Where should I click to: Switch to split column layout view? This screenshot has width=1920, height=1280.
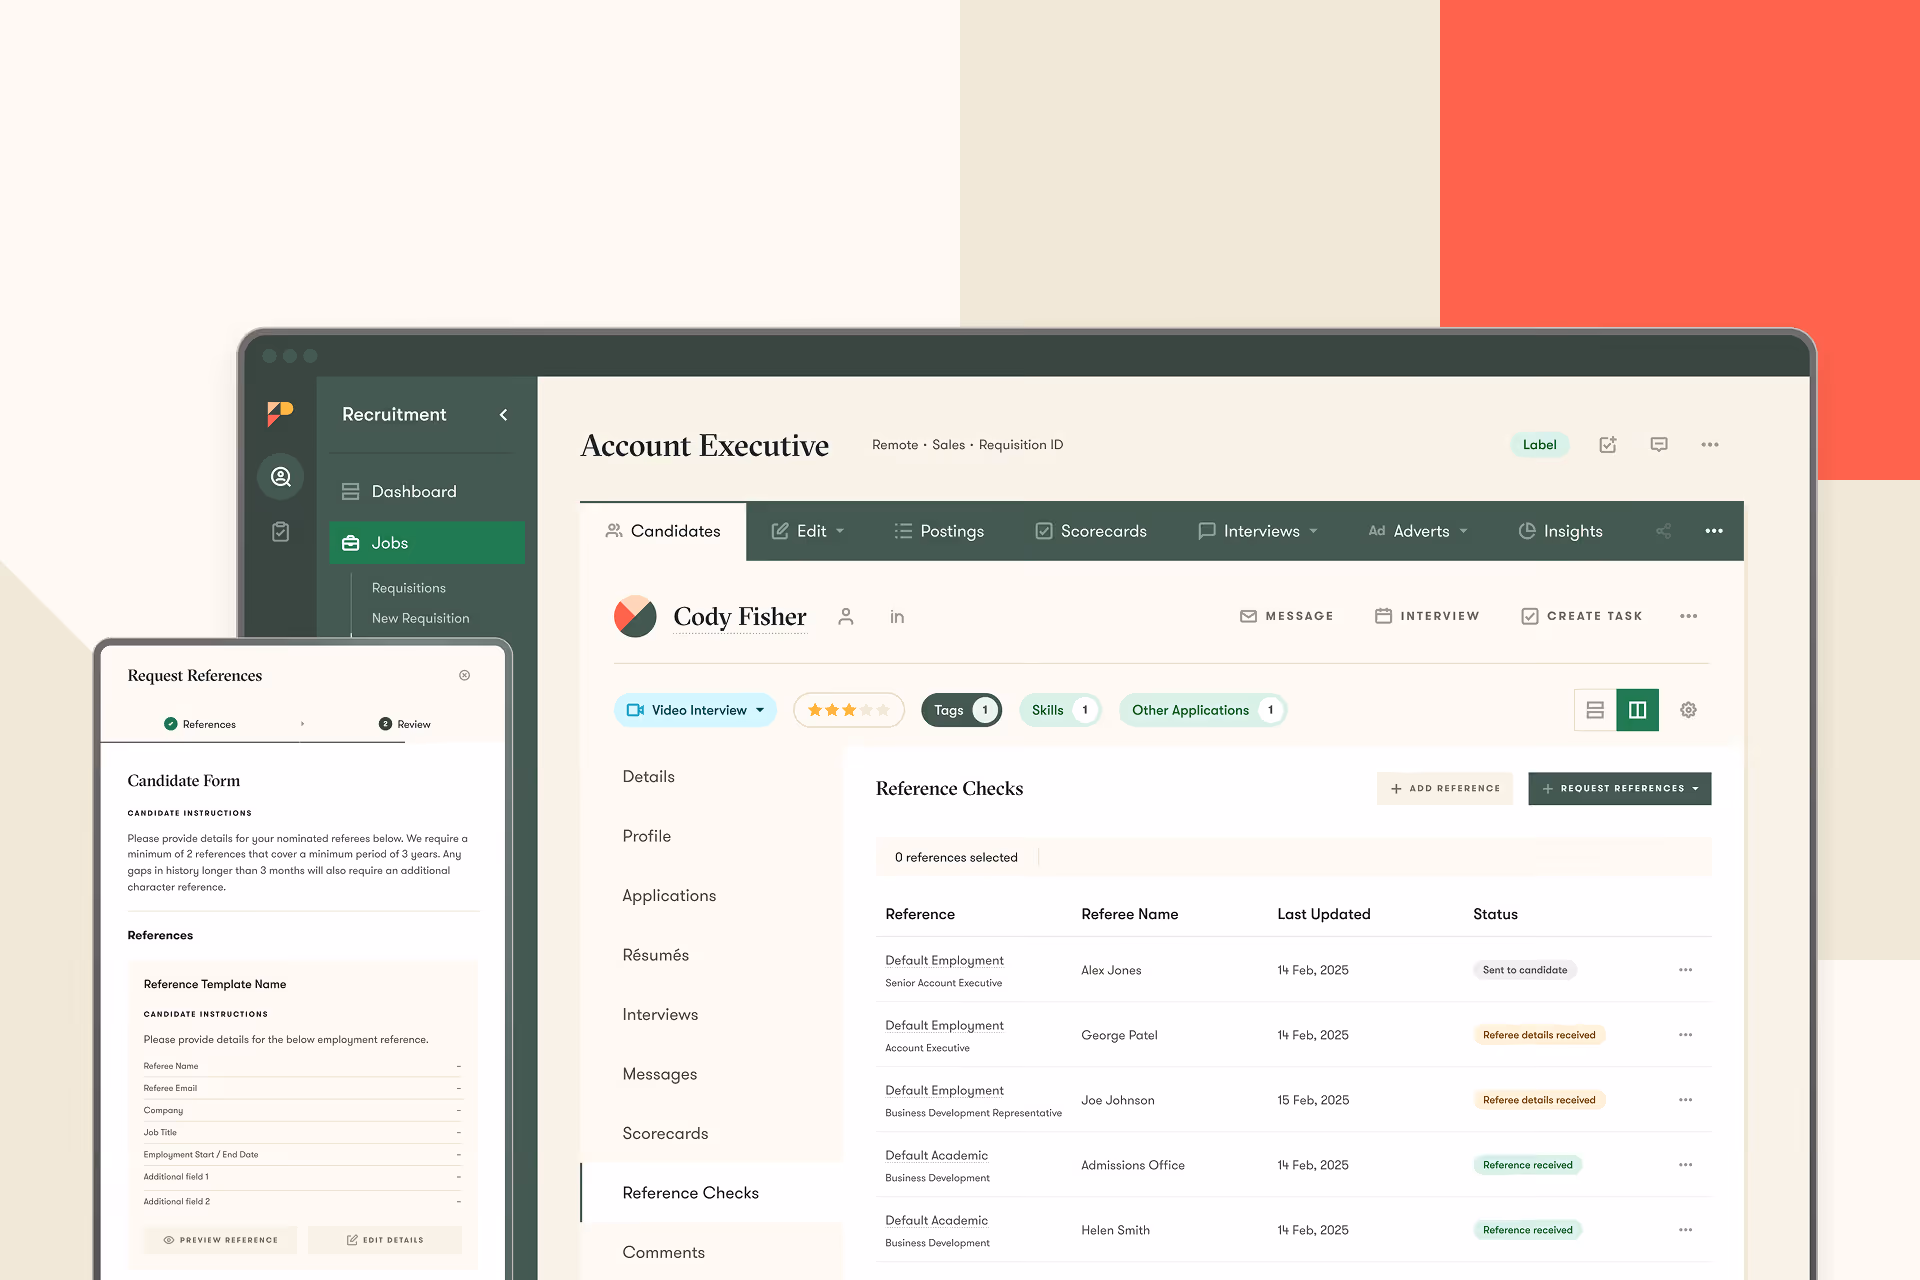coord(1638,710)
